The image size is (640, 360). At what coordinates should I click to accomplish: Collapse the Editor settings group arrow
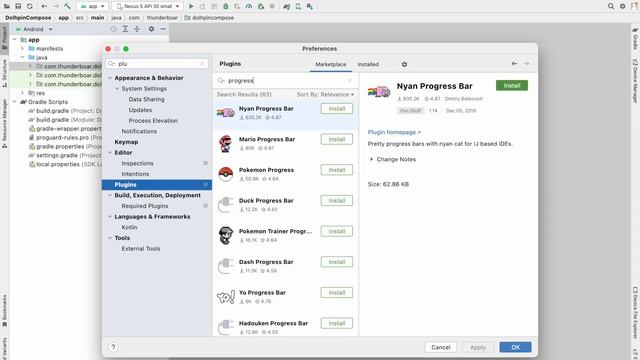click(110, 152)
